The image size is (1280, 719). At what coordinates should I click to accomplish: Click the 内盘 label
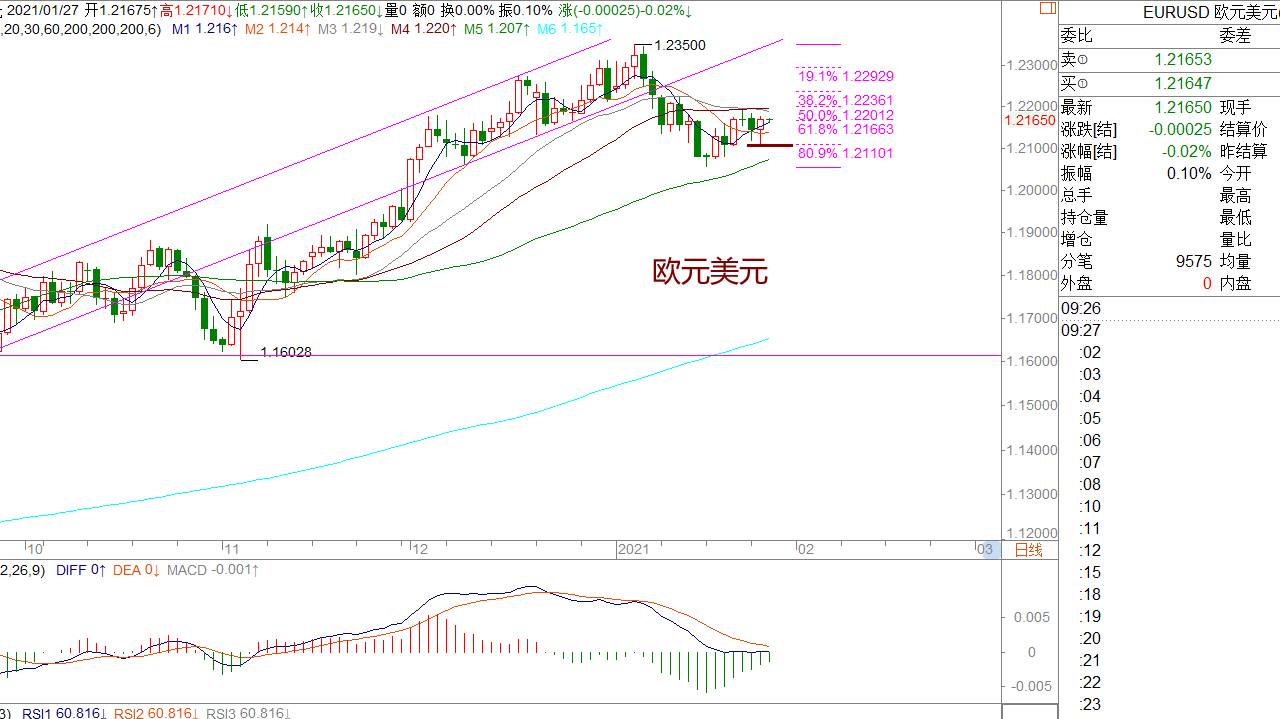pos(1235,283)
